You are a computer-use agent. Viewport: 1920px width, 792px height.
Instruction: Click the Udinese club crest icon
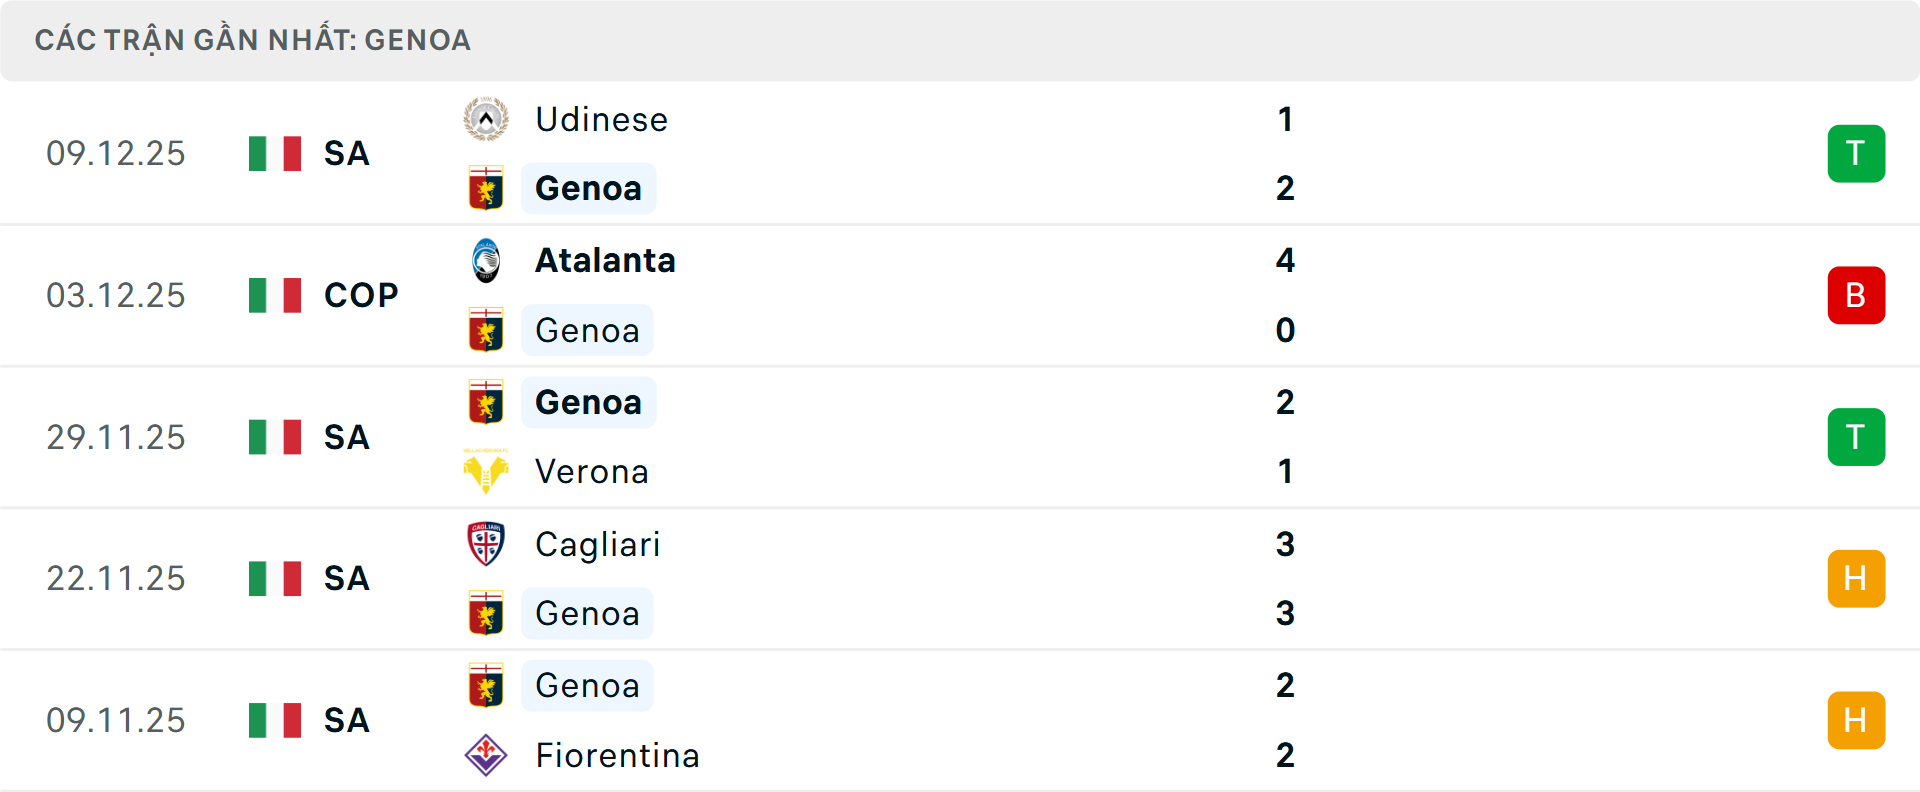click(487, 118)
